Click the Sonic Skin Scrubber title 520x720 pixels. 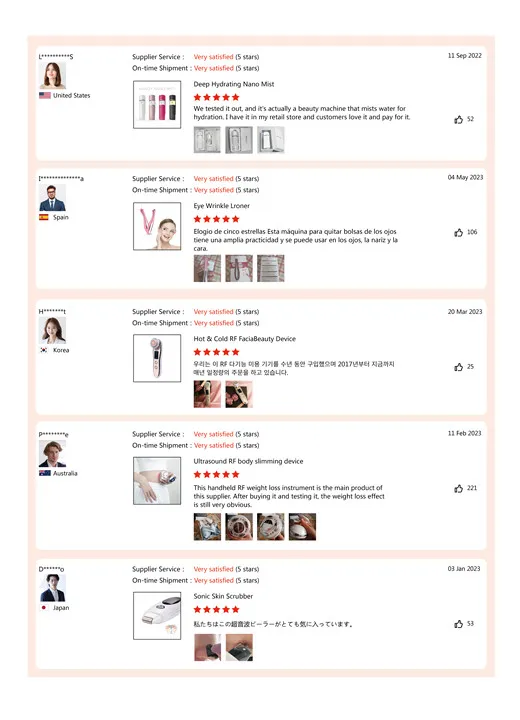tap(223, 596)
